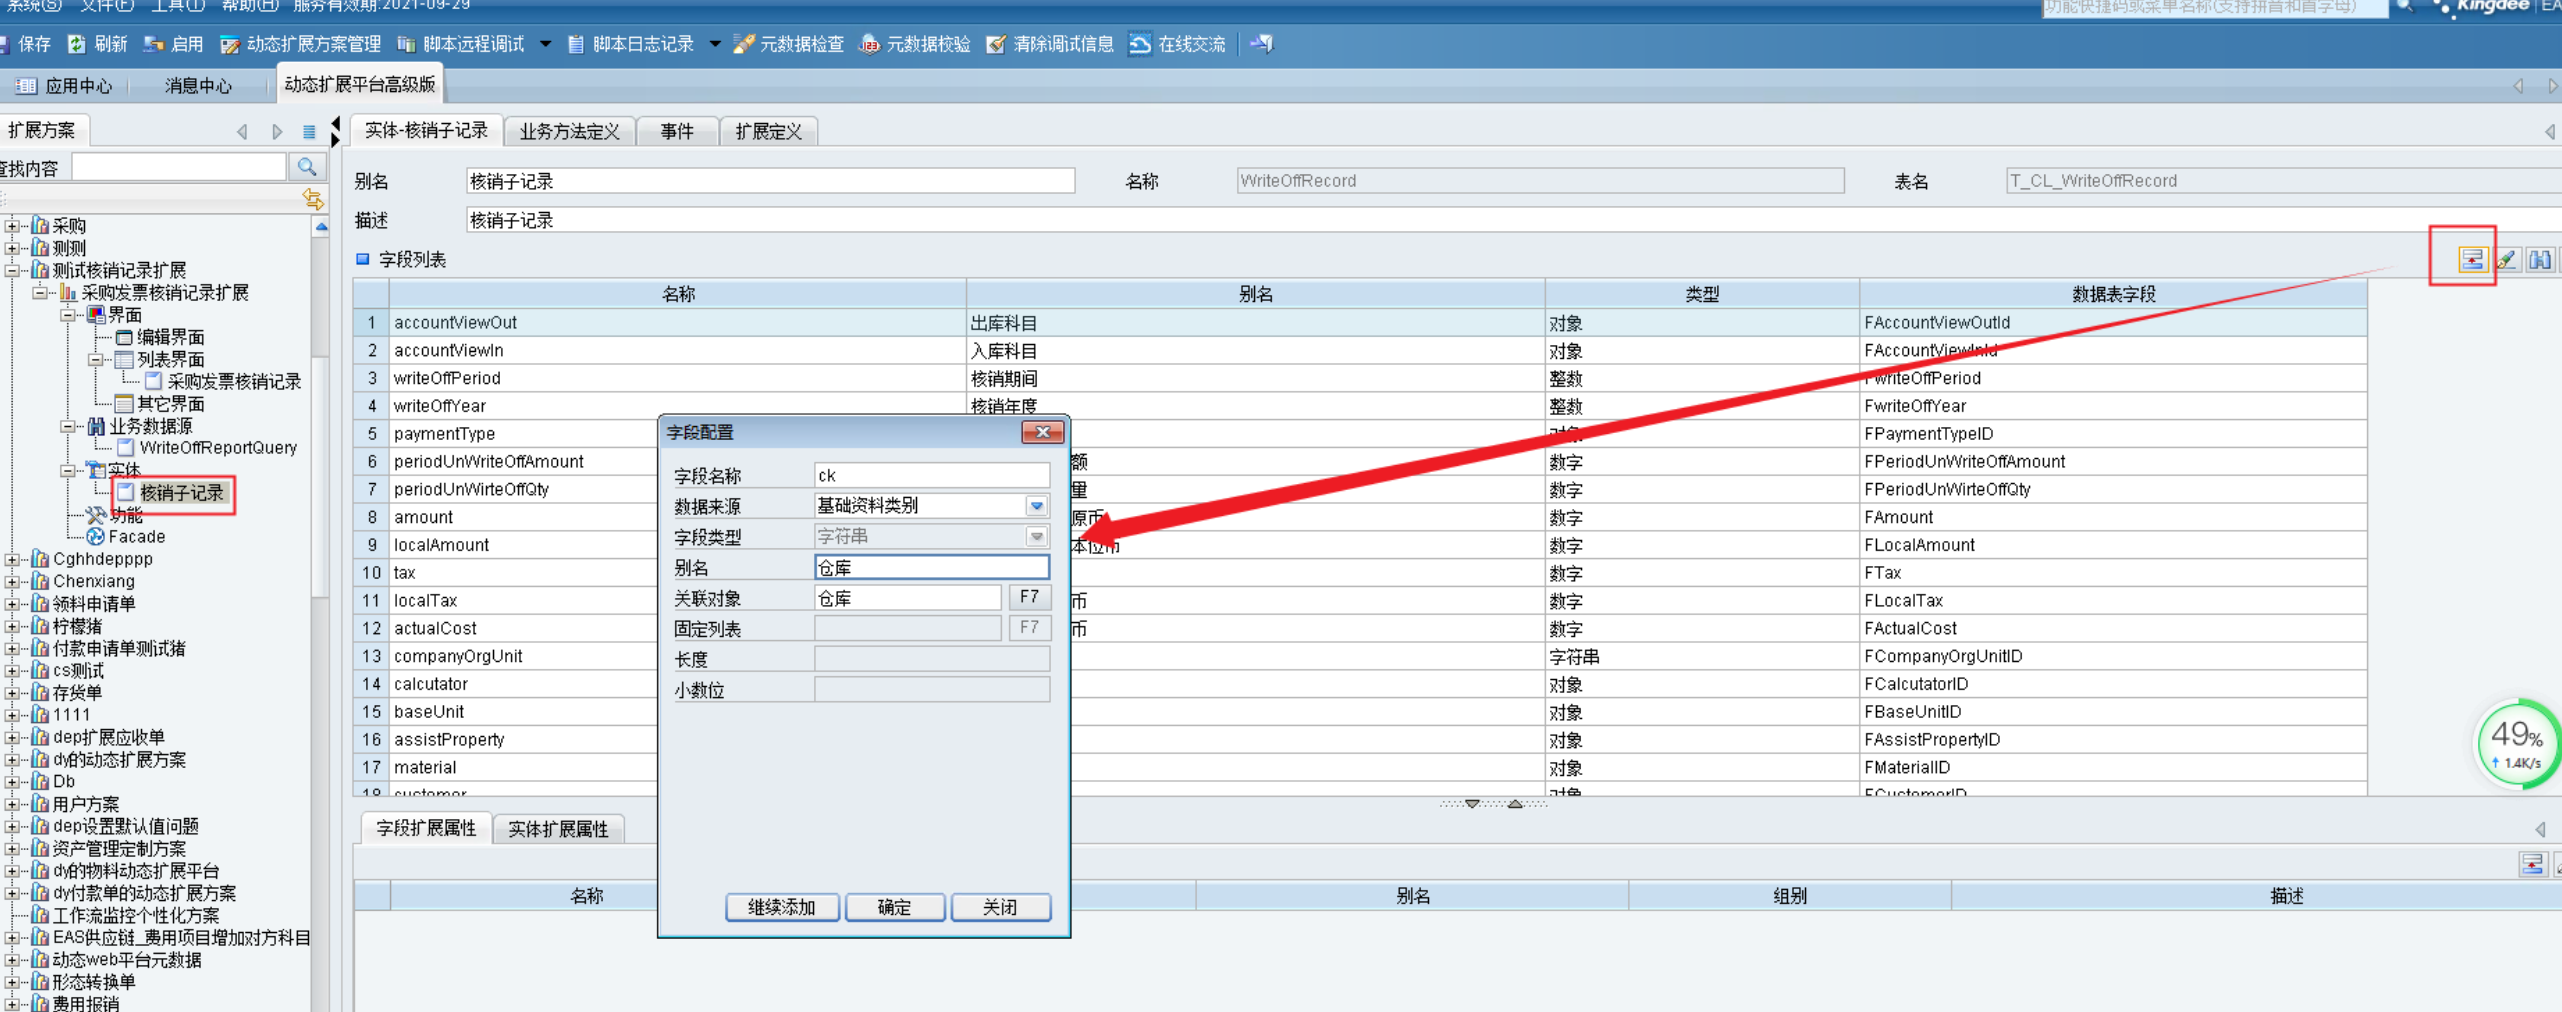Click the edit field pencil icon
This screenshot has height=1012, width=2562.
coord(2506,260)
